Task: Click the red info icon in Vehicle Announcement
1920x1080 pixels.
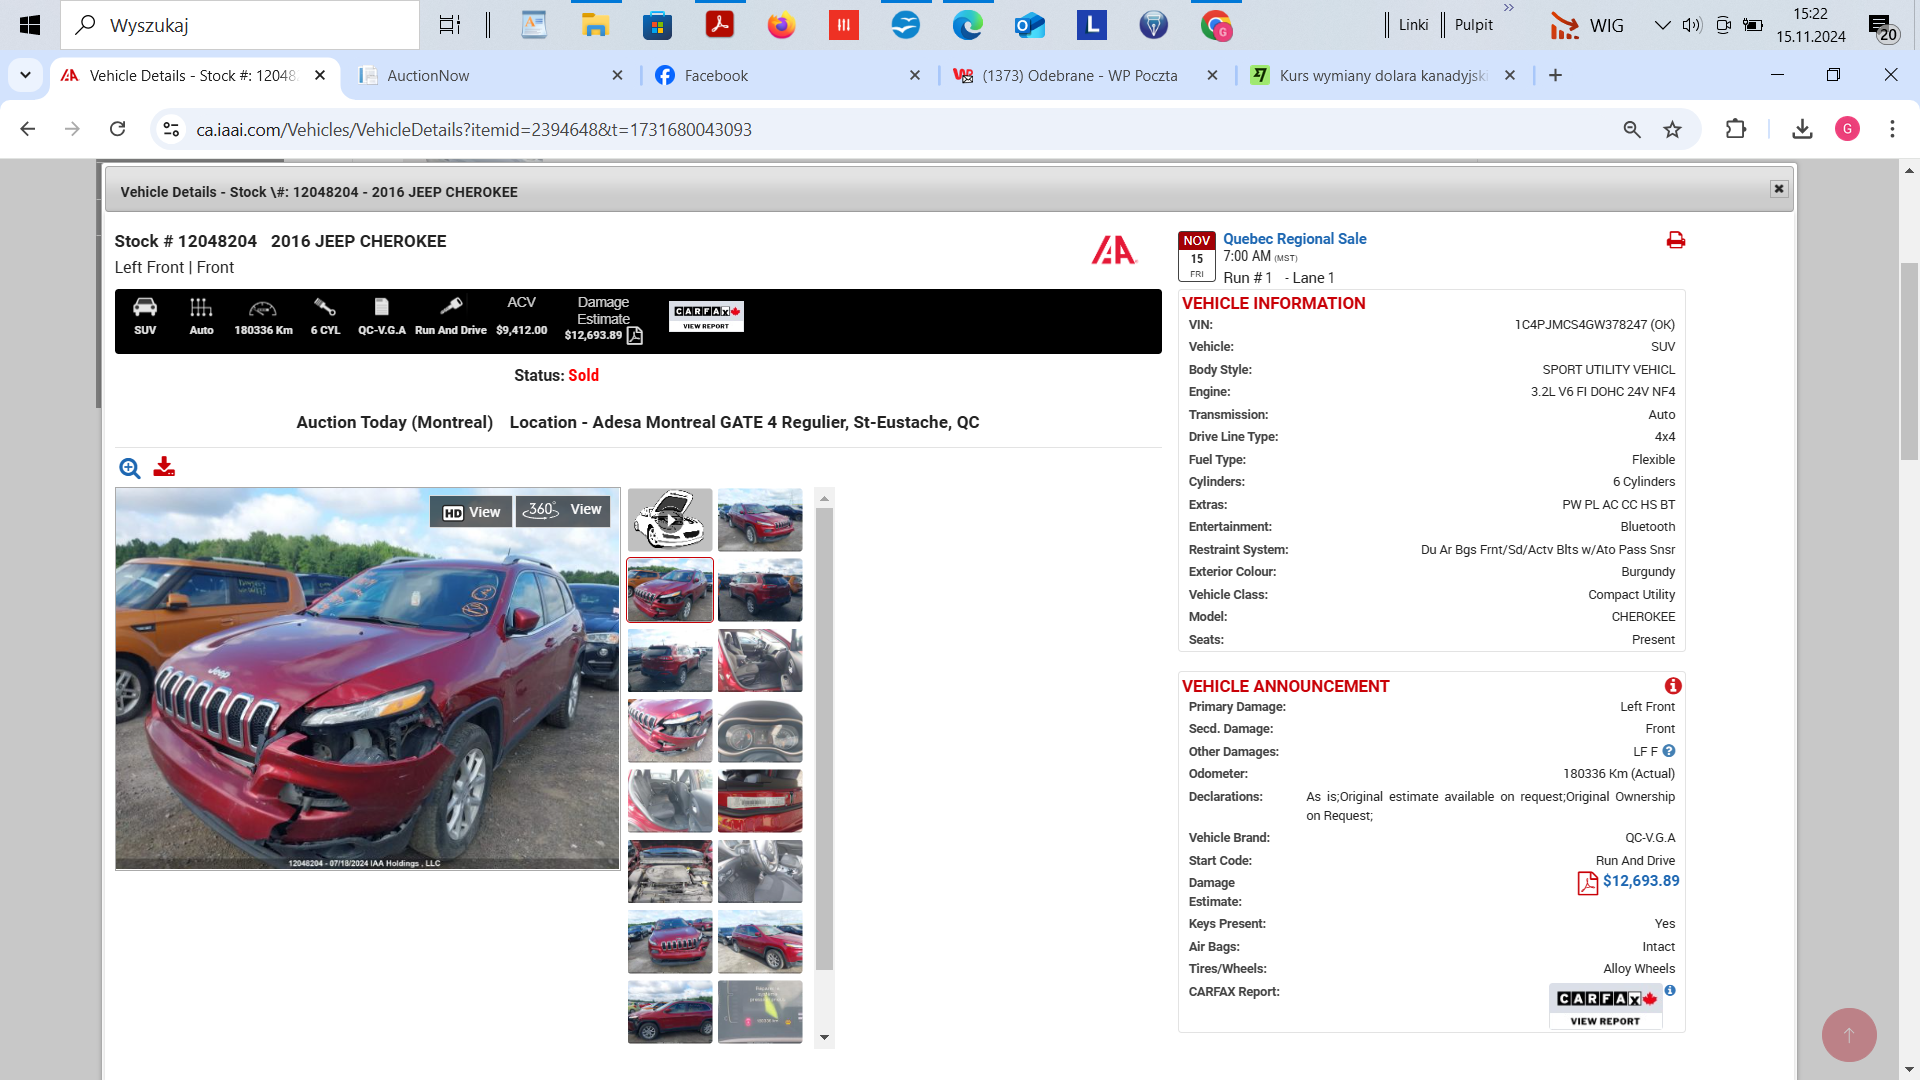Action: pos(1673,686)
